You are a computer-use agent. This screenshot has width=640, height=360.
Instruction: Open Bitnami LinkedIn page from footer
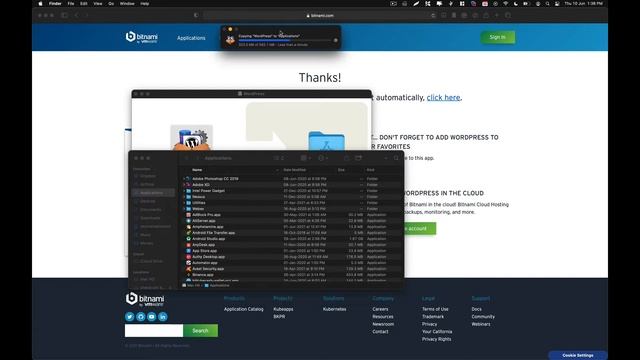163,317
